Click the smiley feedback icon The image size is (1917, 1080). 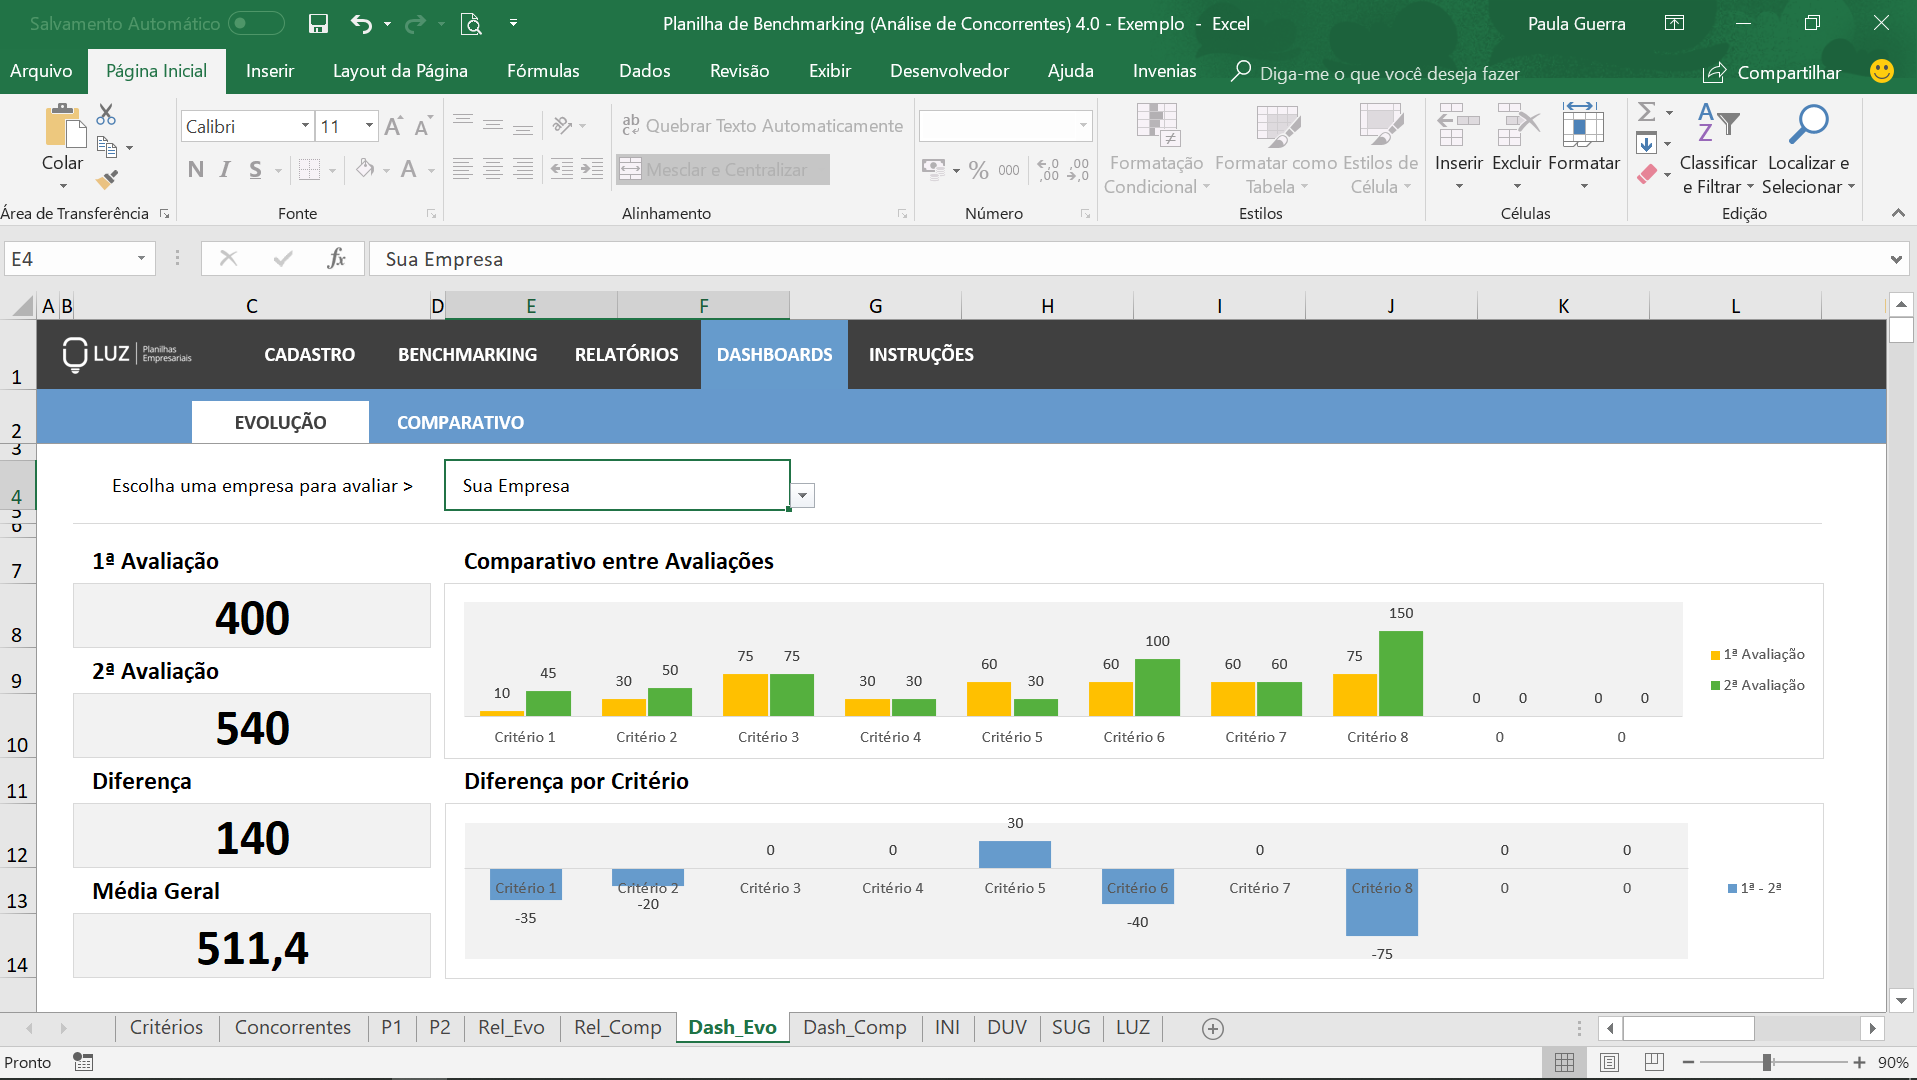pos(1882,71)
